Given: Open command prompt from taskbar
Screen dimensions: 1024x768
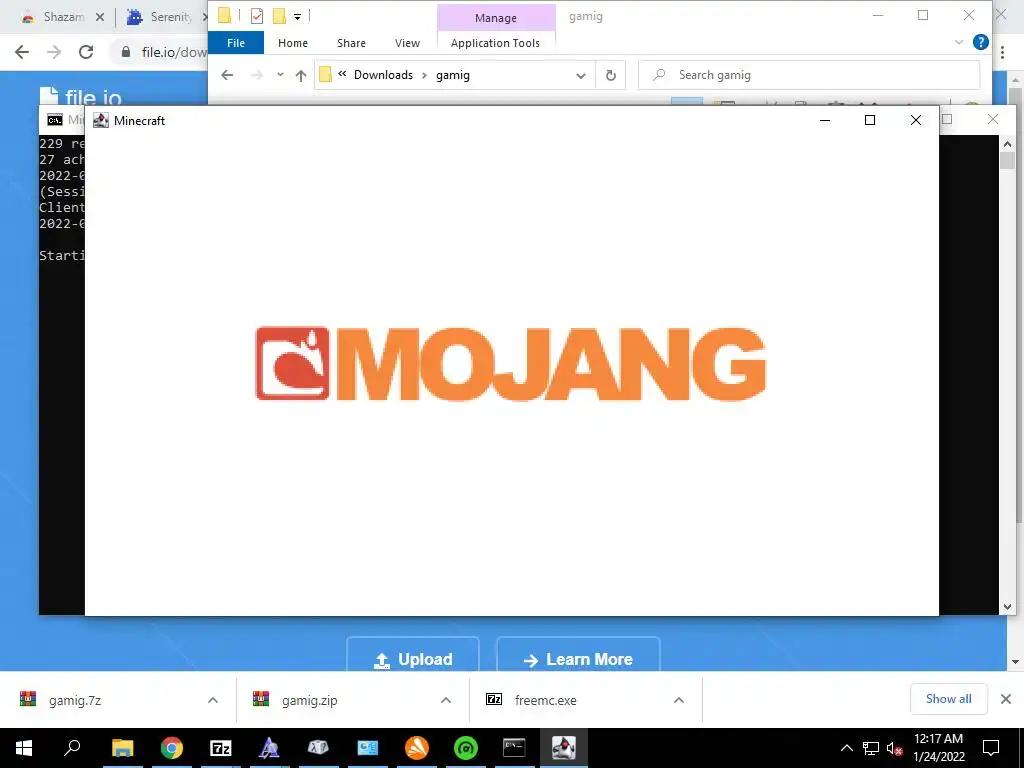Looking at the screenshot, I should coord(514,748).
